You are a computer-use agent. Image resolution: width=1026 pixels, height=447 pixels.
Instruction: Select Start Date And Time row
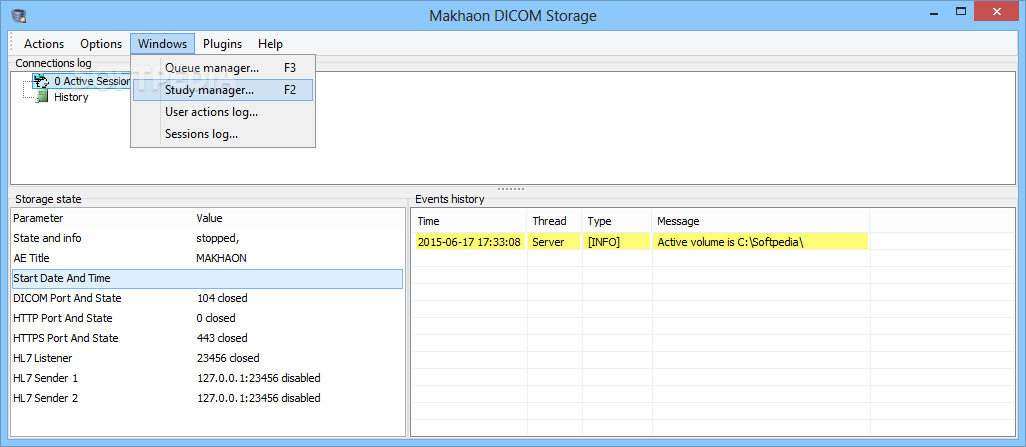pos(207,278)
